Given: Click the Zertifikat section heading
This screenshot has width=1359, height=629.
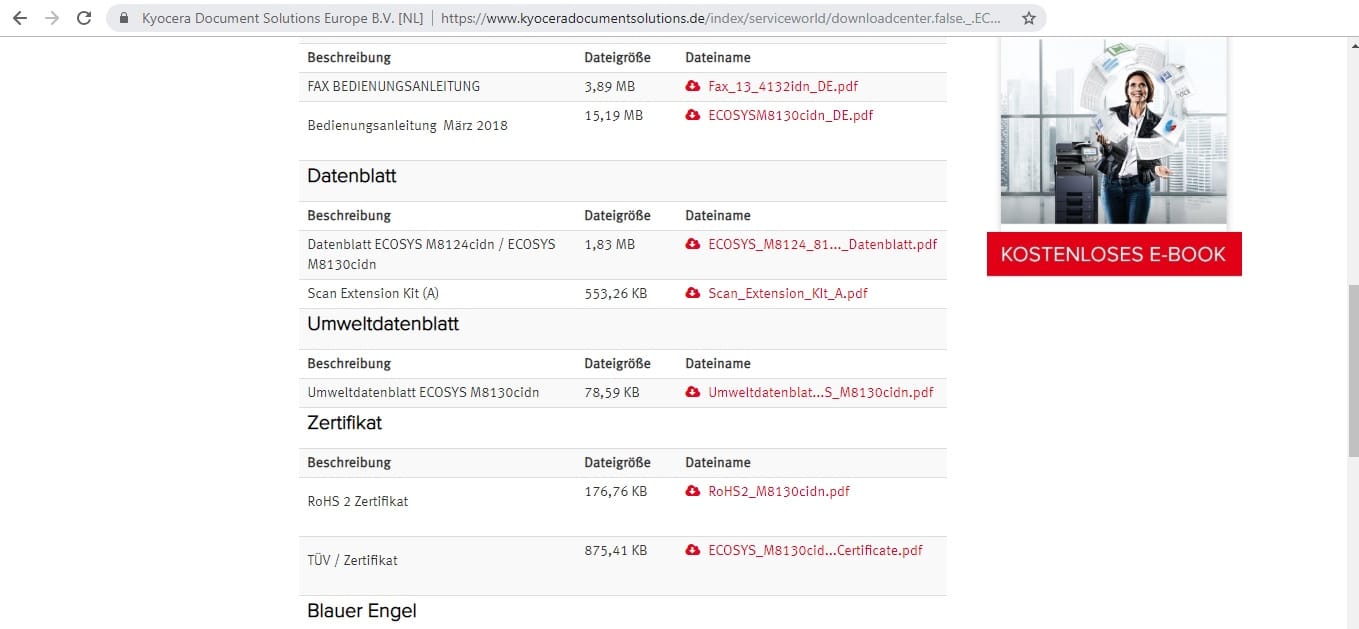Looking at the screenshot, I should (344, 423).
